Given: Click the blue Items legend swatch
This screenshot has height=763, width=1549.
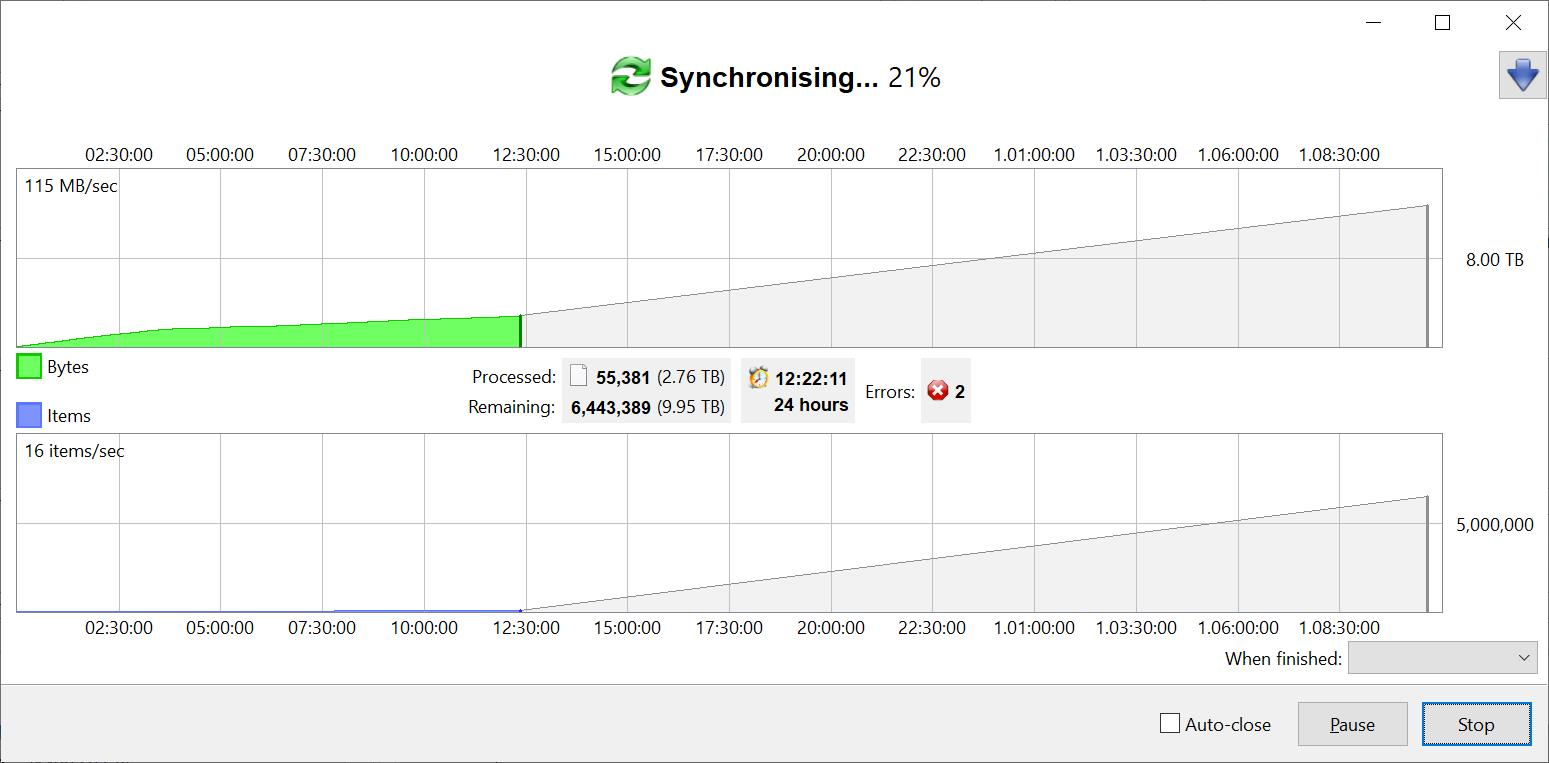Looking at the screenshot, I should 29,415.
